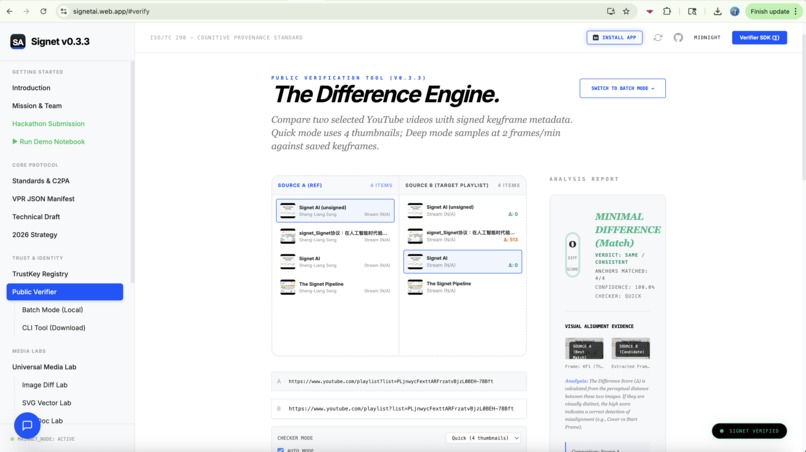Click the diff score 0 indicator
This screenshot has width=806, height=452.
(x=572, y=255)
